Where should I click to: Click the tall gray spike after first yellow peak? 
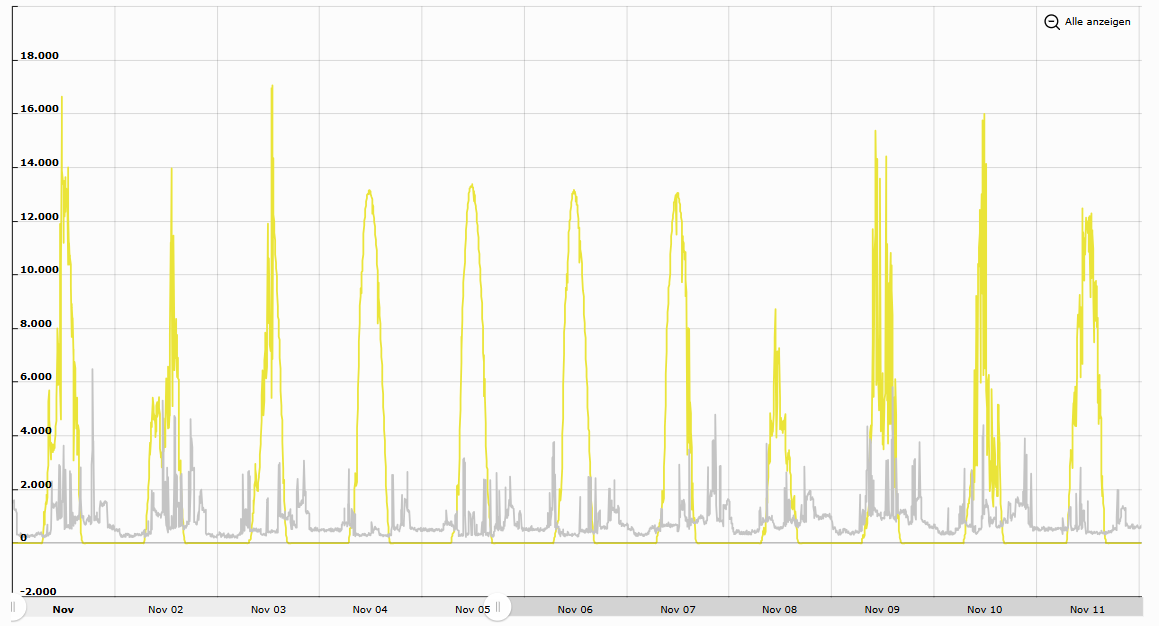coord(92,371)
